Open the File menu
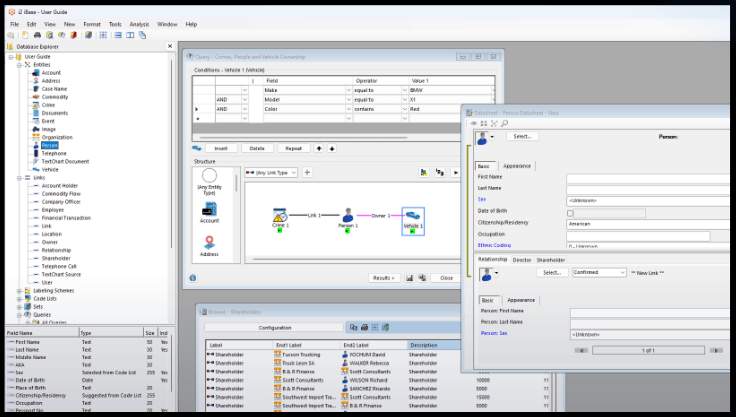The width and height of the screenshot is (736, 417). [x=15, y=24]
